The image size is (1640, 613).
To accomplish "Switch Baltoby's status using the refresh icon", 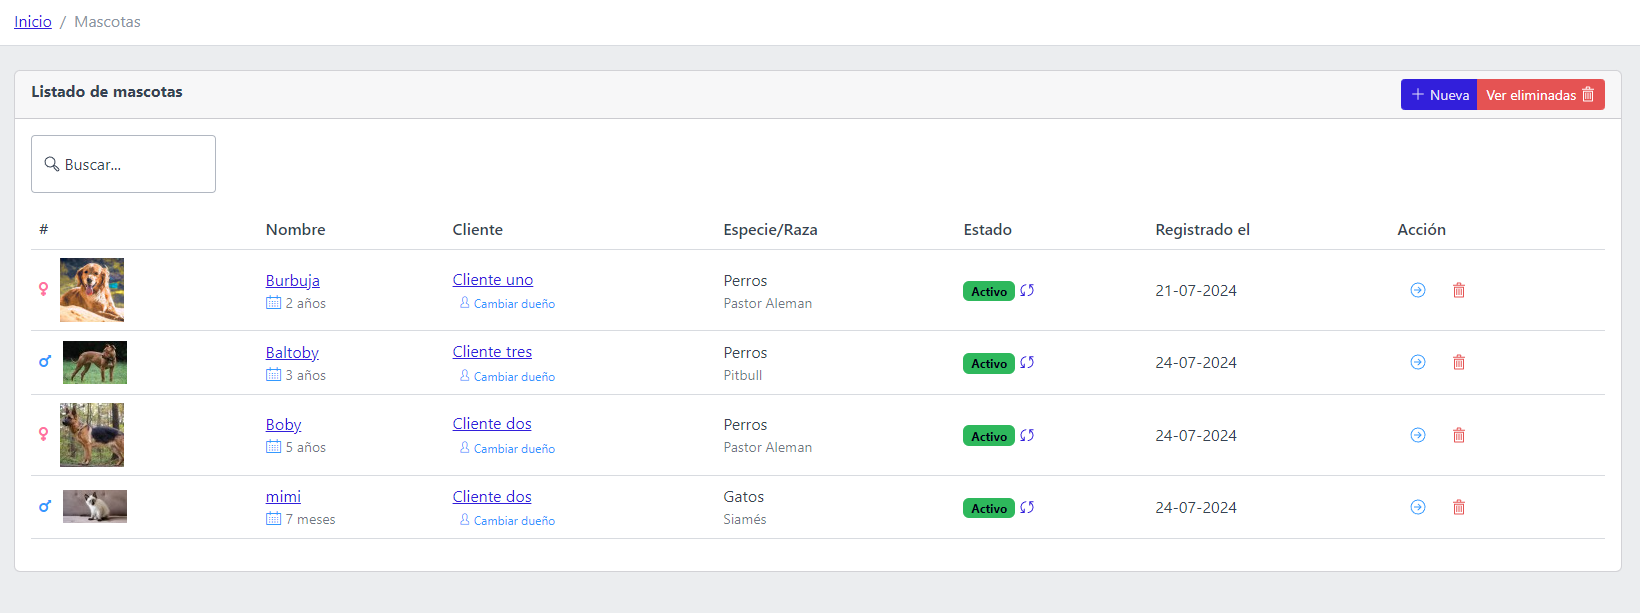I will point(1027,362).
